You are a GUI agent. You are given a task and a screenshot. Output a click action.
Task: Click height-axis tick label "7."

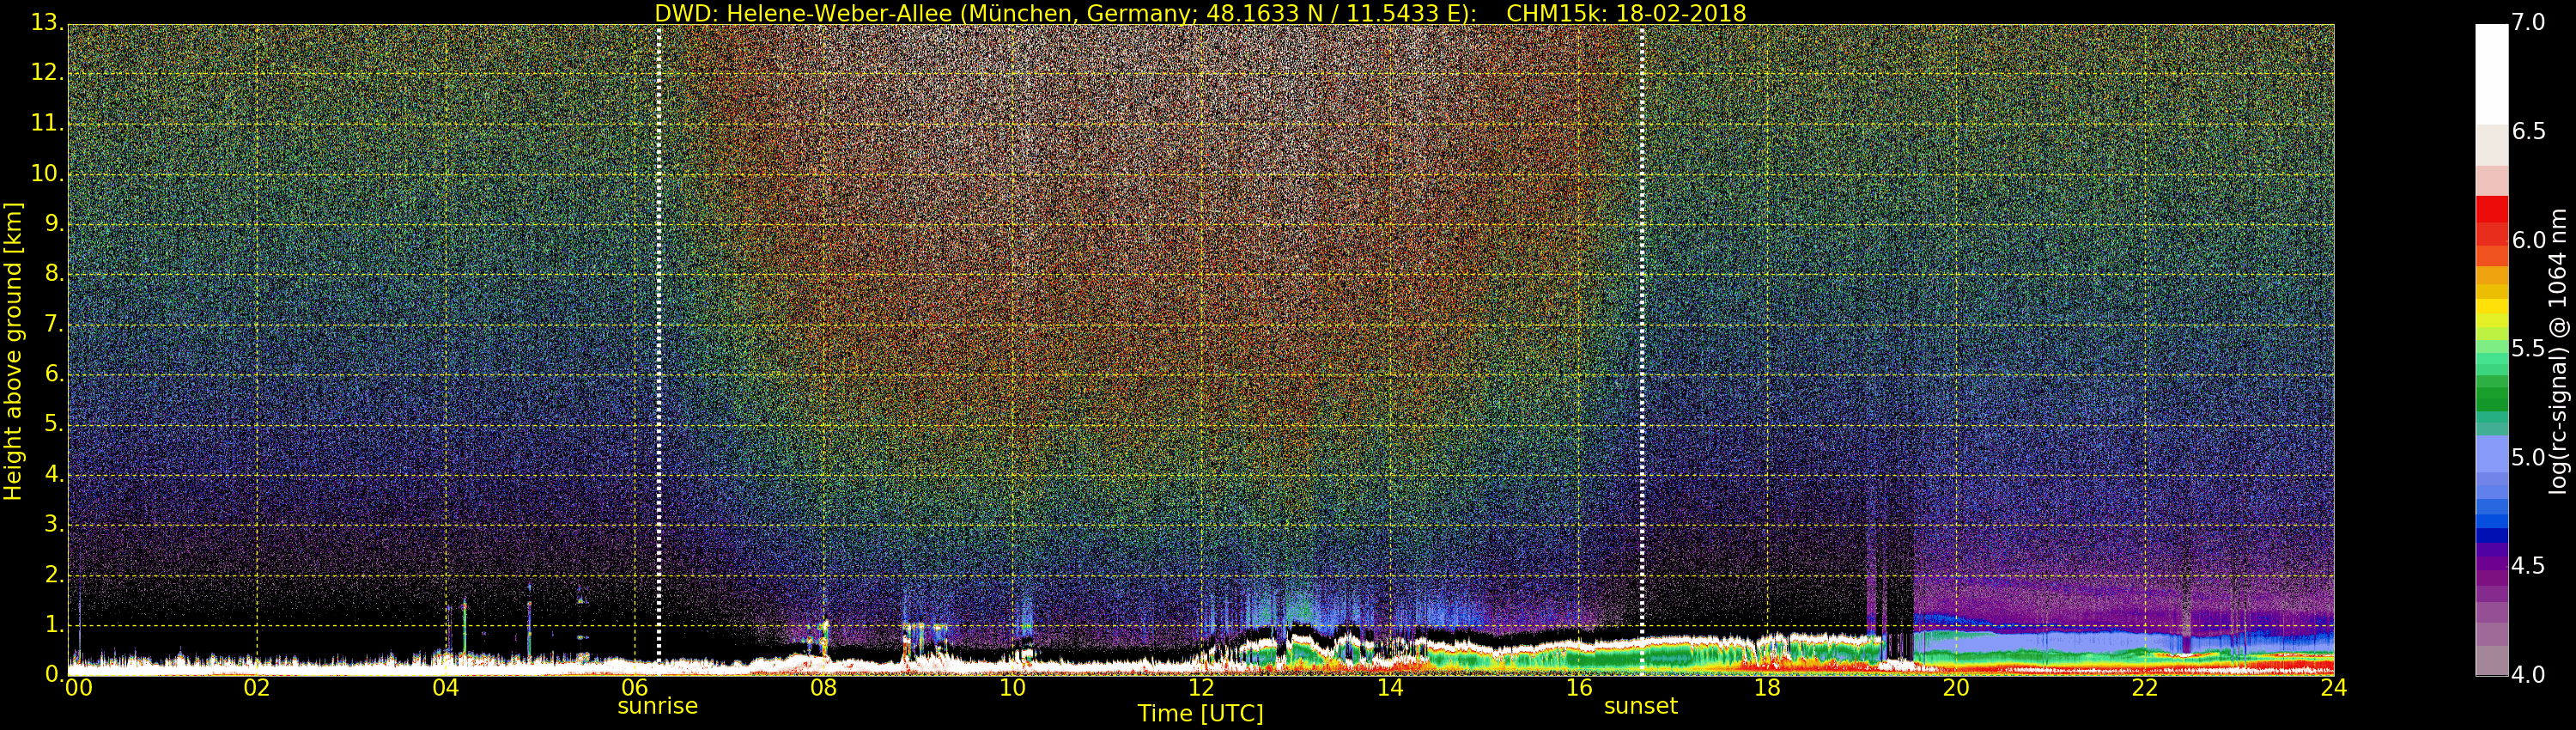click(54, 324)
